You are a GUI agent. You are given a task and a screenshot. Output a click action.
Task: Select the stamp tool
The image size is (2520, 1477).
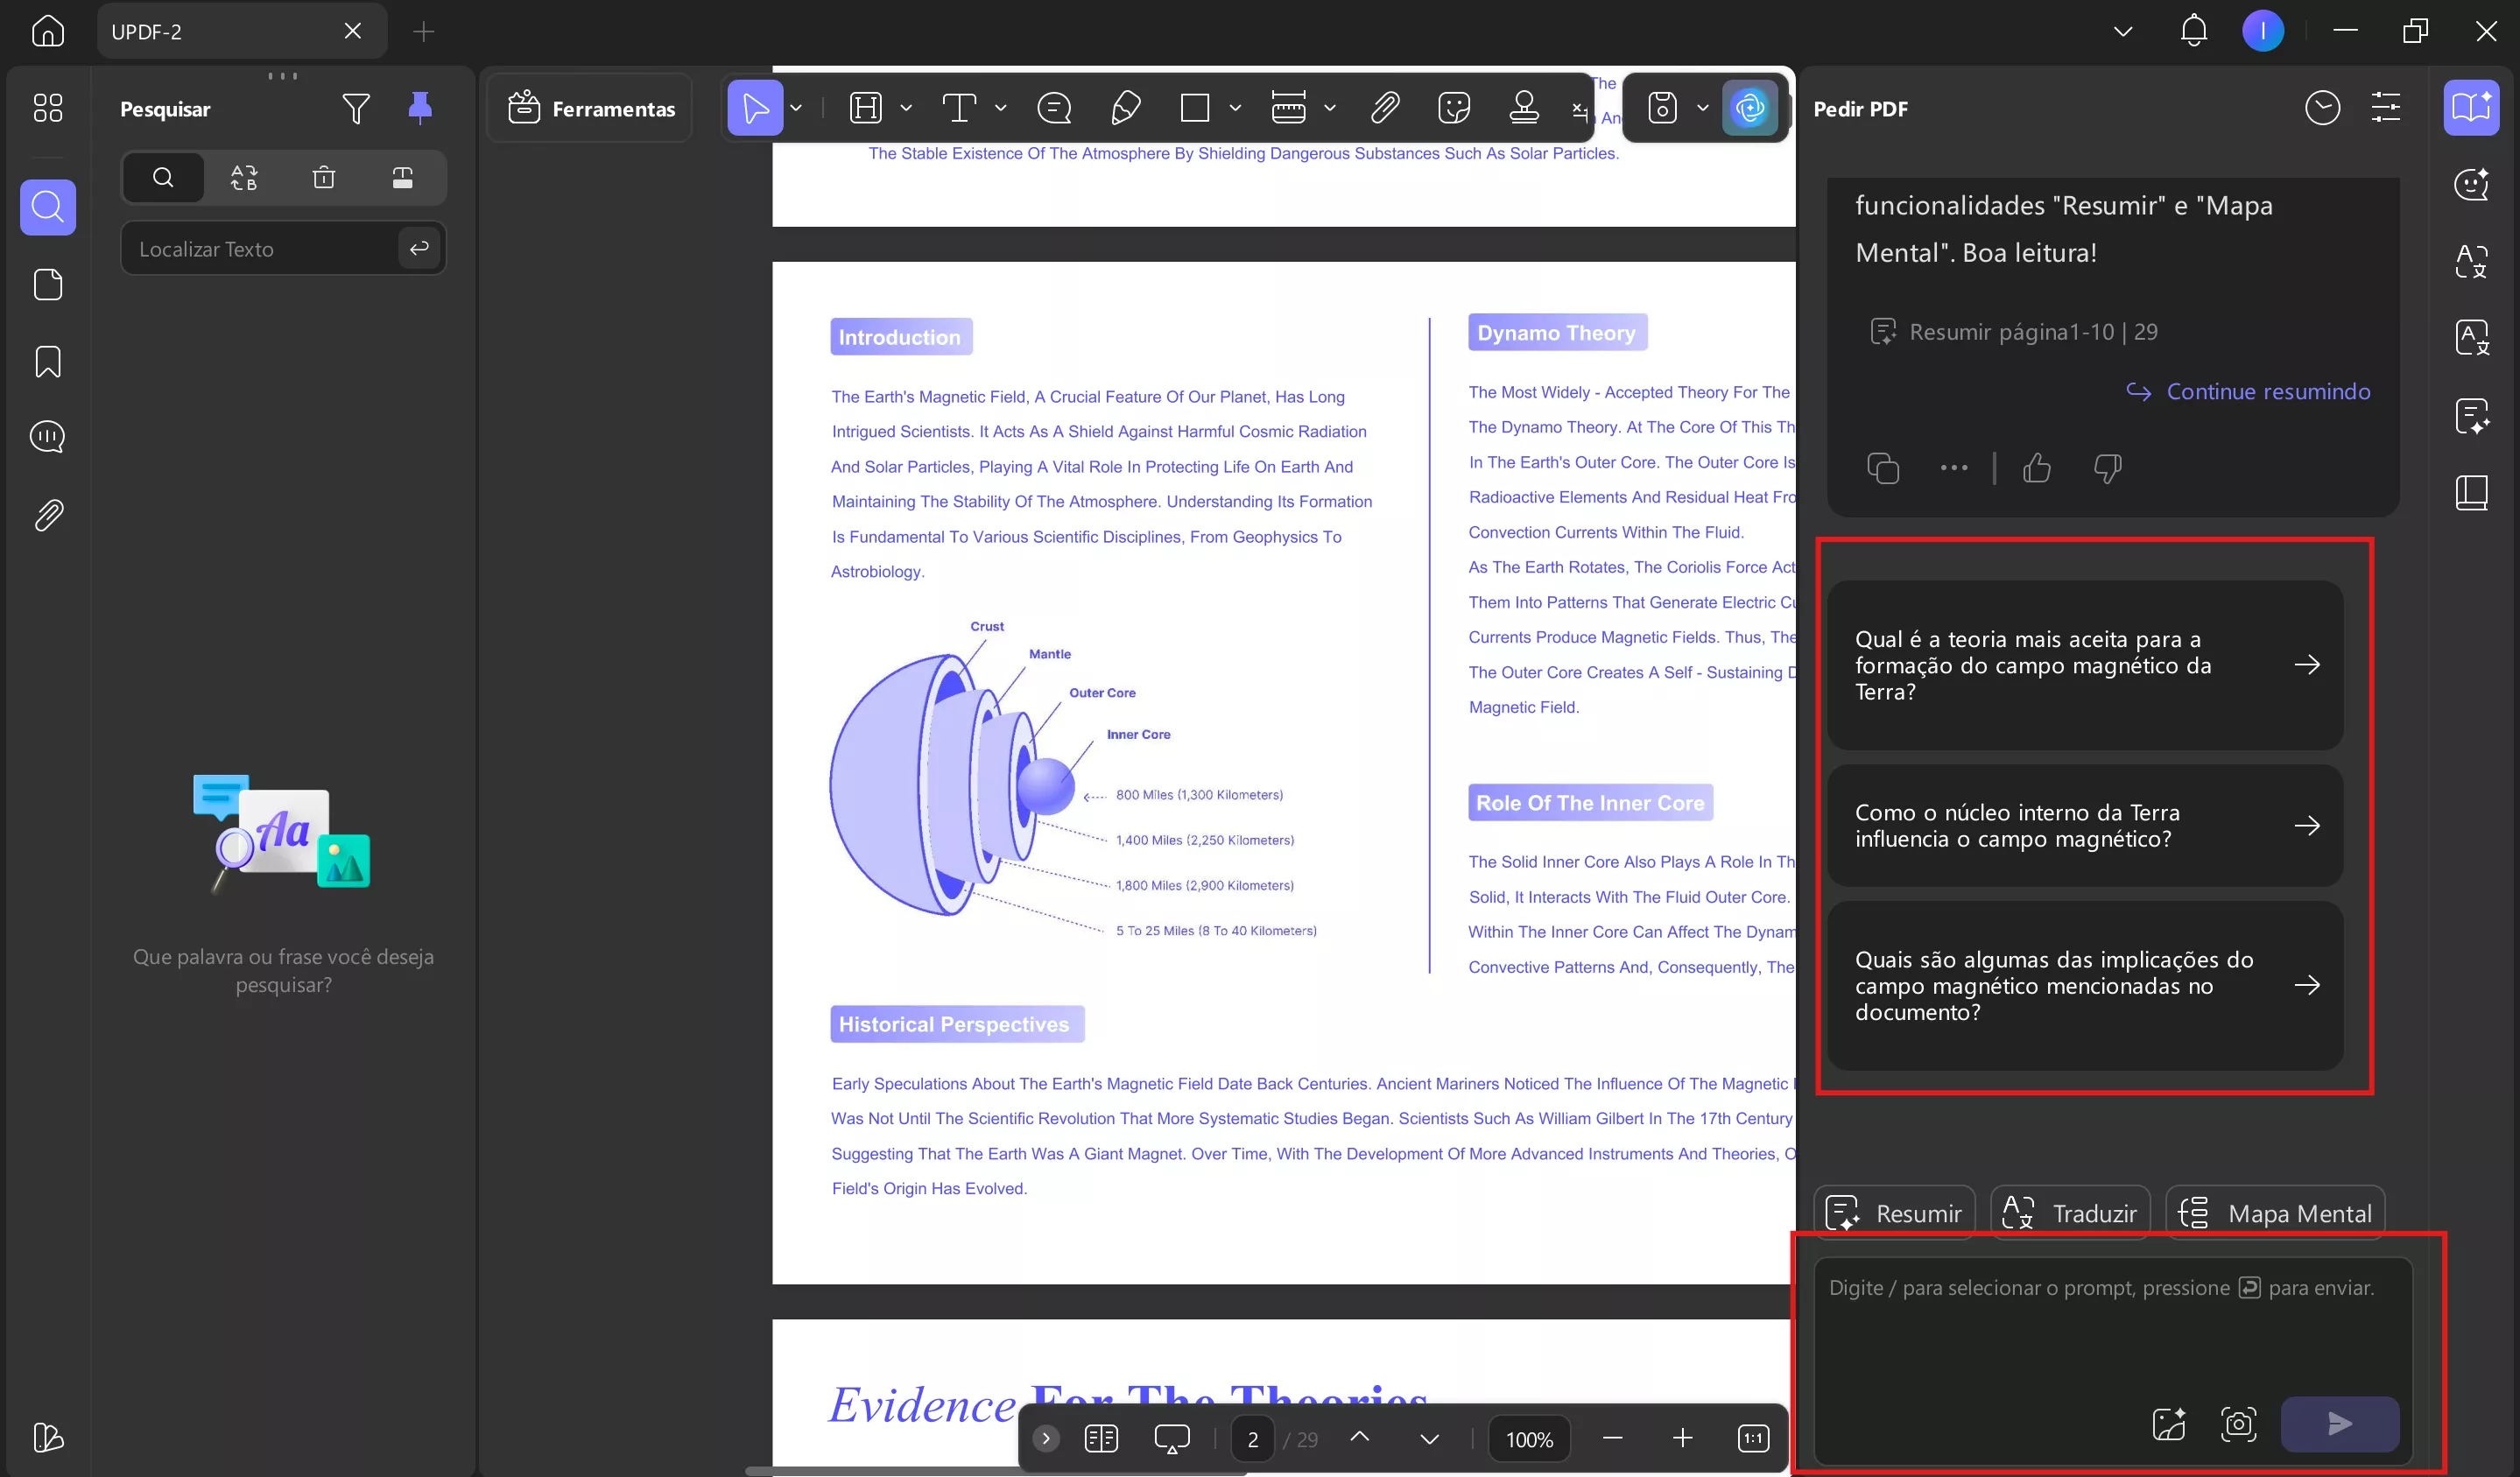1524,108
